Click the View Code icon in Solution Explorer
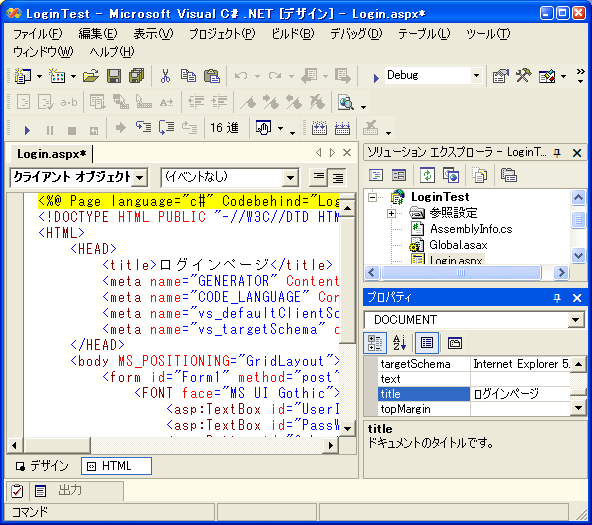The height and width of the screenshot is (525, 592). pyautogui.click(x=376, y=175)
